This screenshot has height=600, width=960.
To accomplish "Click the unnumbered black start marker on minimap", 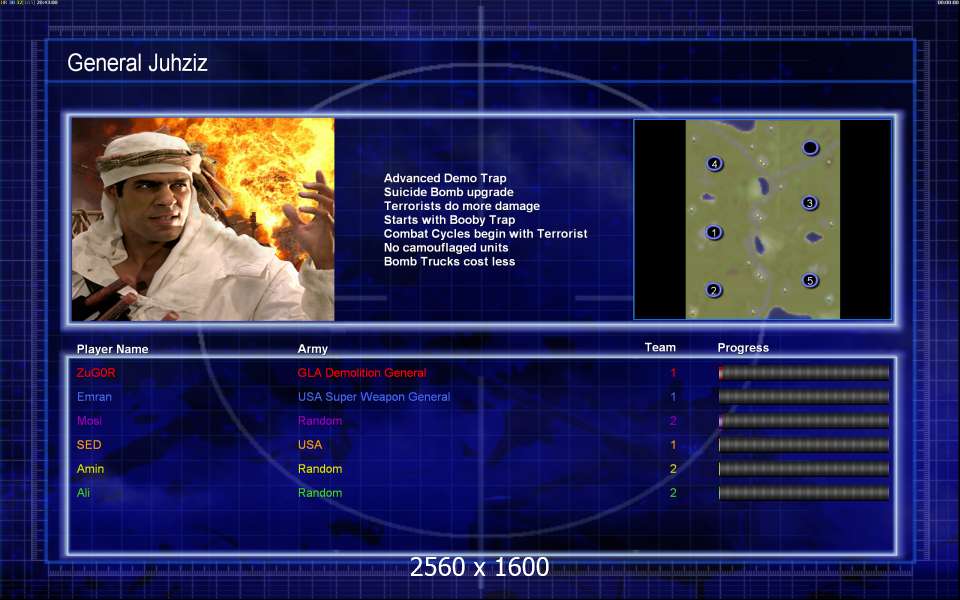I will (810, 148).
